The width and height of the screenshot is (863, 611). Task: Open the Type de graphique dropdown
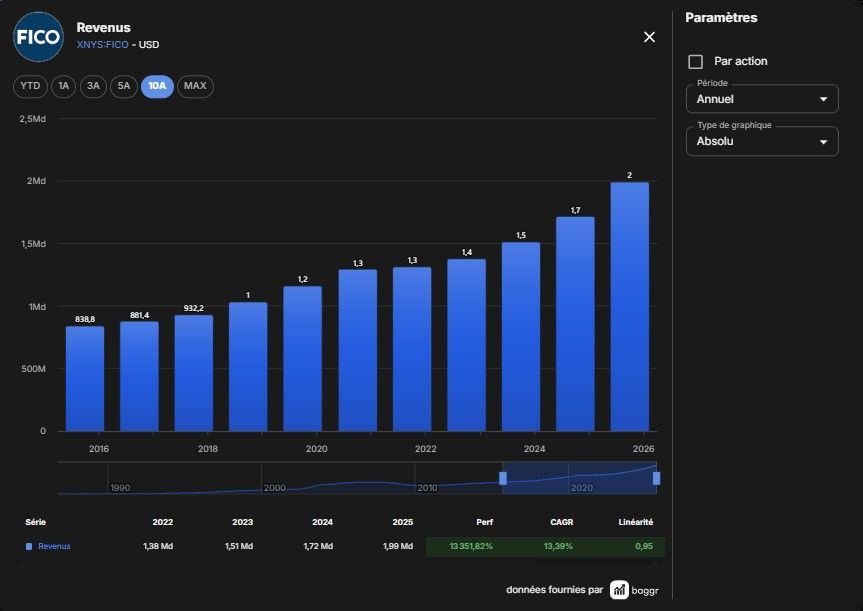pyautogui.click(x=762, y=141)
